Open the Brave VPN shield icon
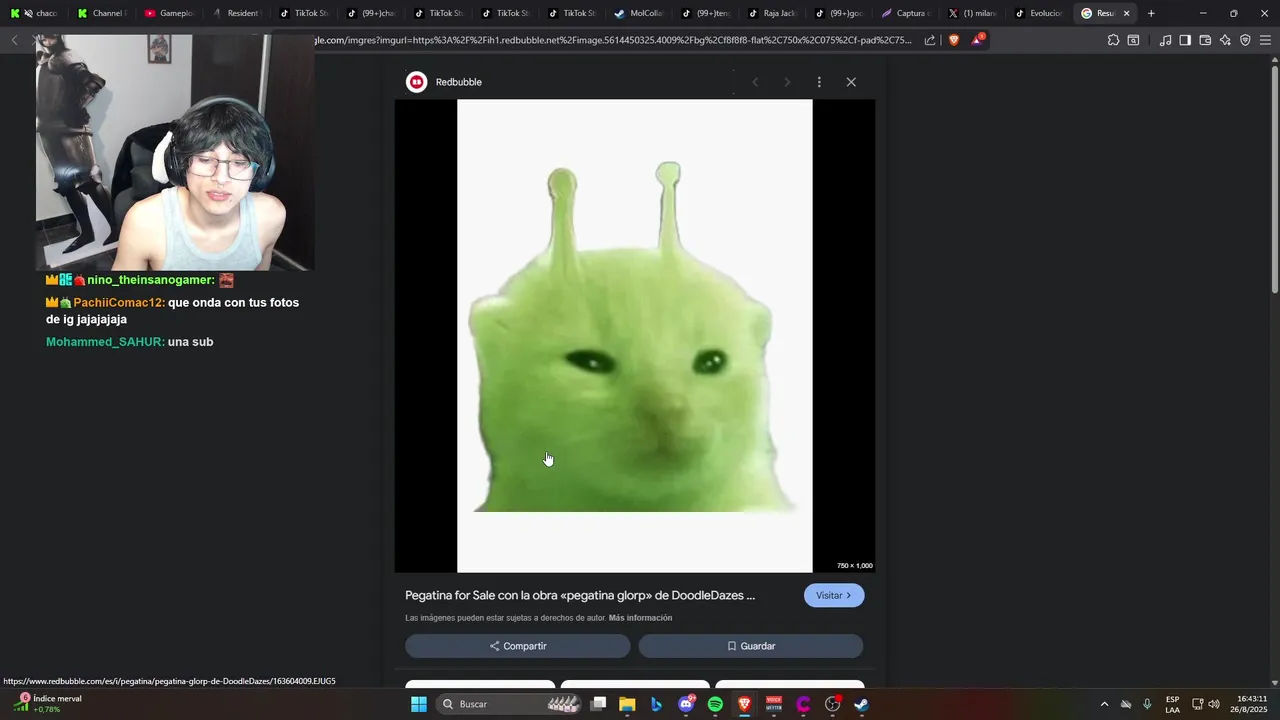 [x=1245, y=40]
